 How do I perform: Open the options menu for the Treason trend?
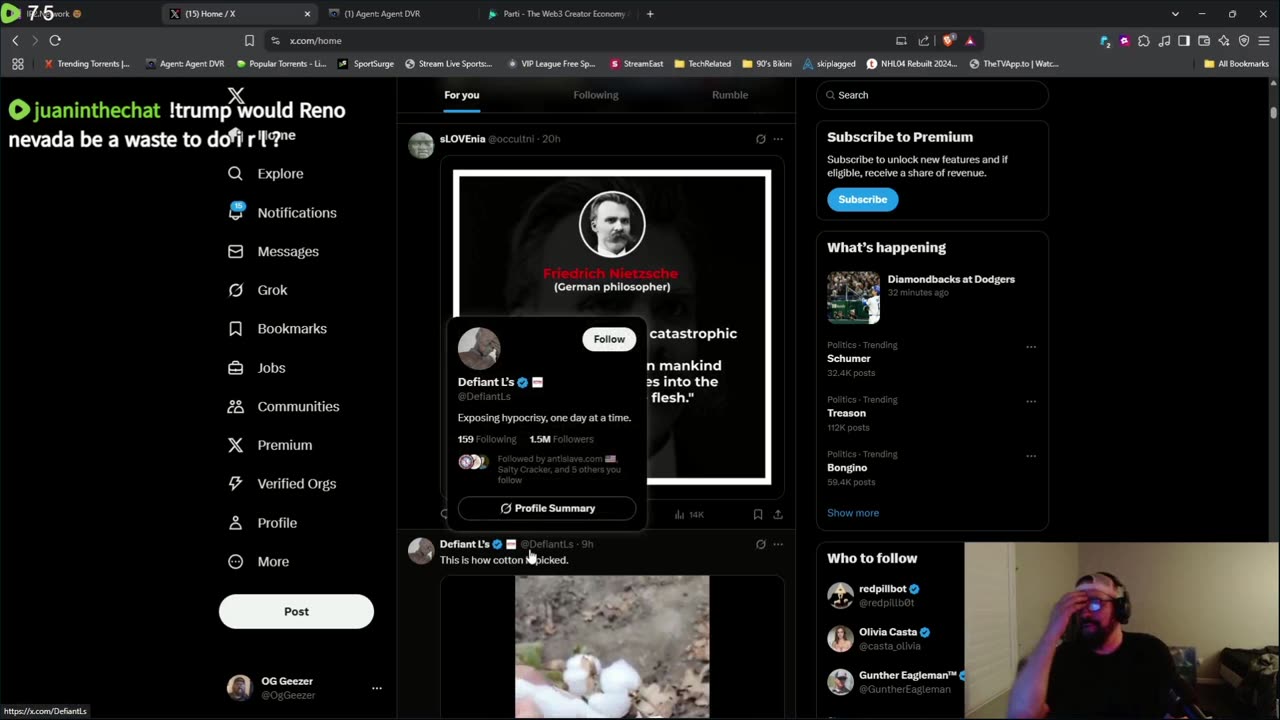1031,402
